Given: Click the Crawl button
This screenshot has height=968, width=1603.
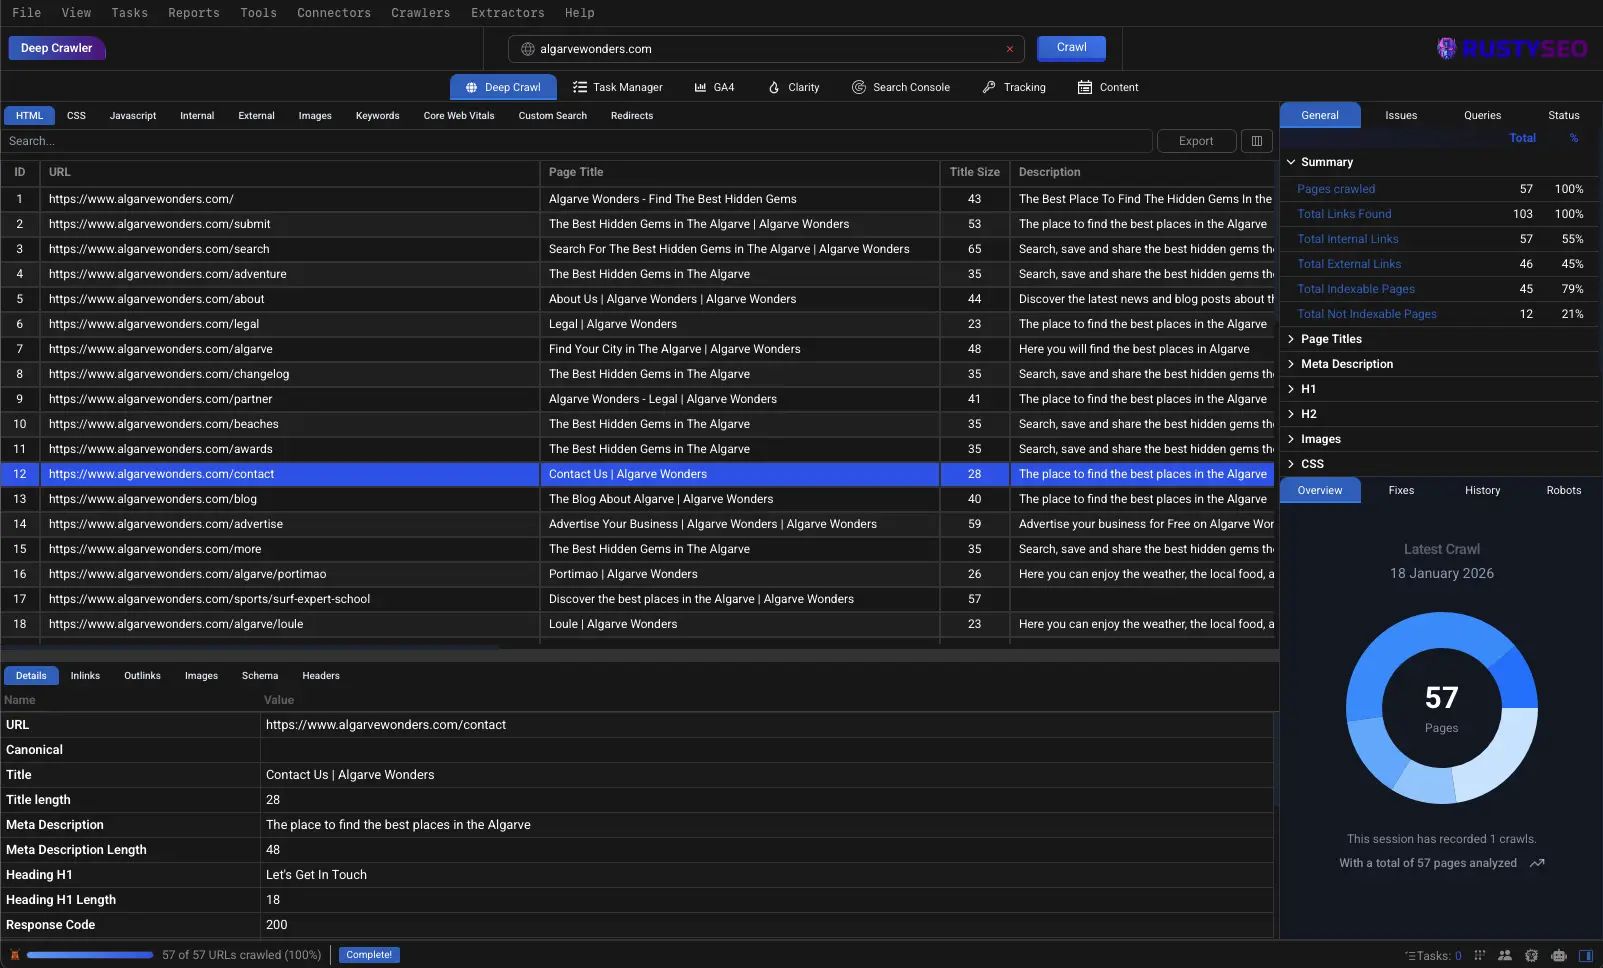Looking at the screenshot, I should coord(1071,47).
